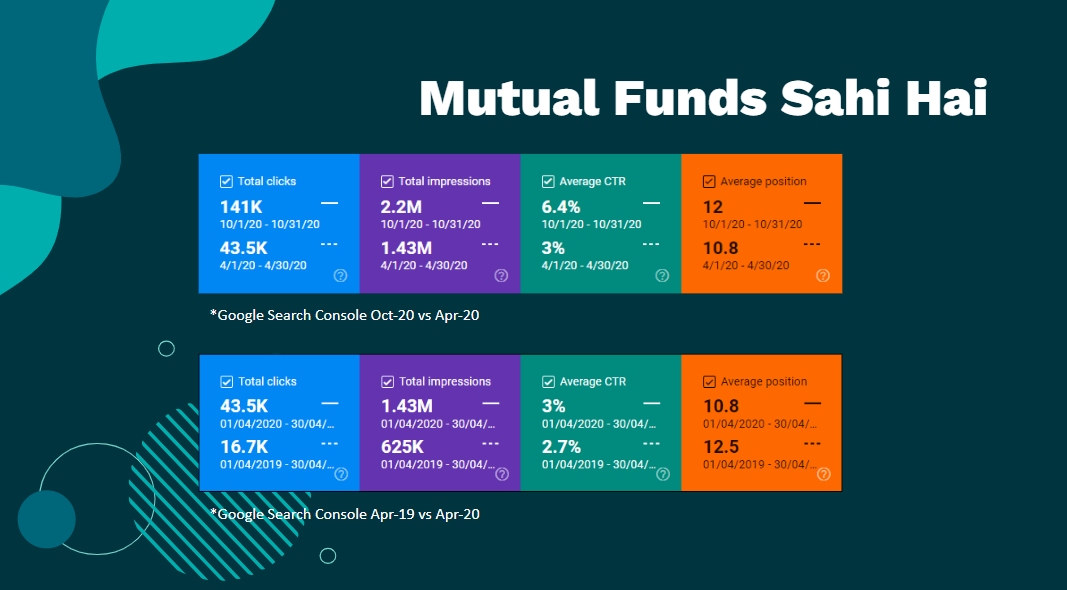The image size is (1067, 590).
Task: Click the question mark on top Average CTR card
Action: pos(662,275)
